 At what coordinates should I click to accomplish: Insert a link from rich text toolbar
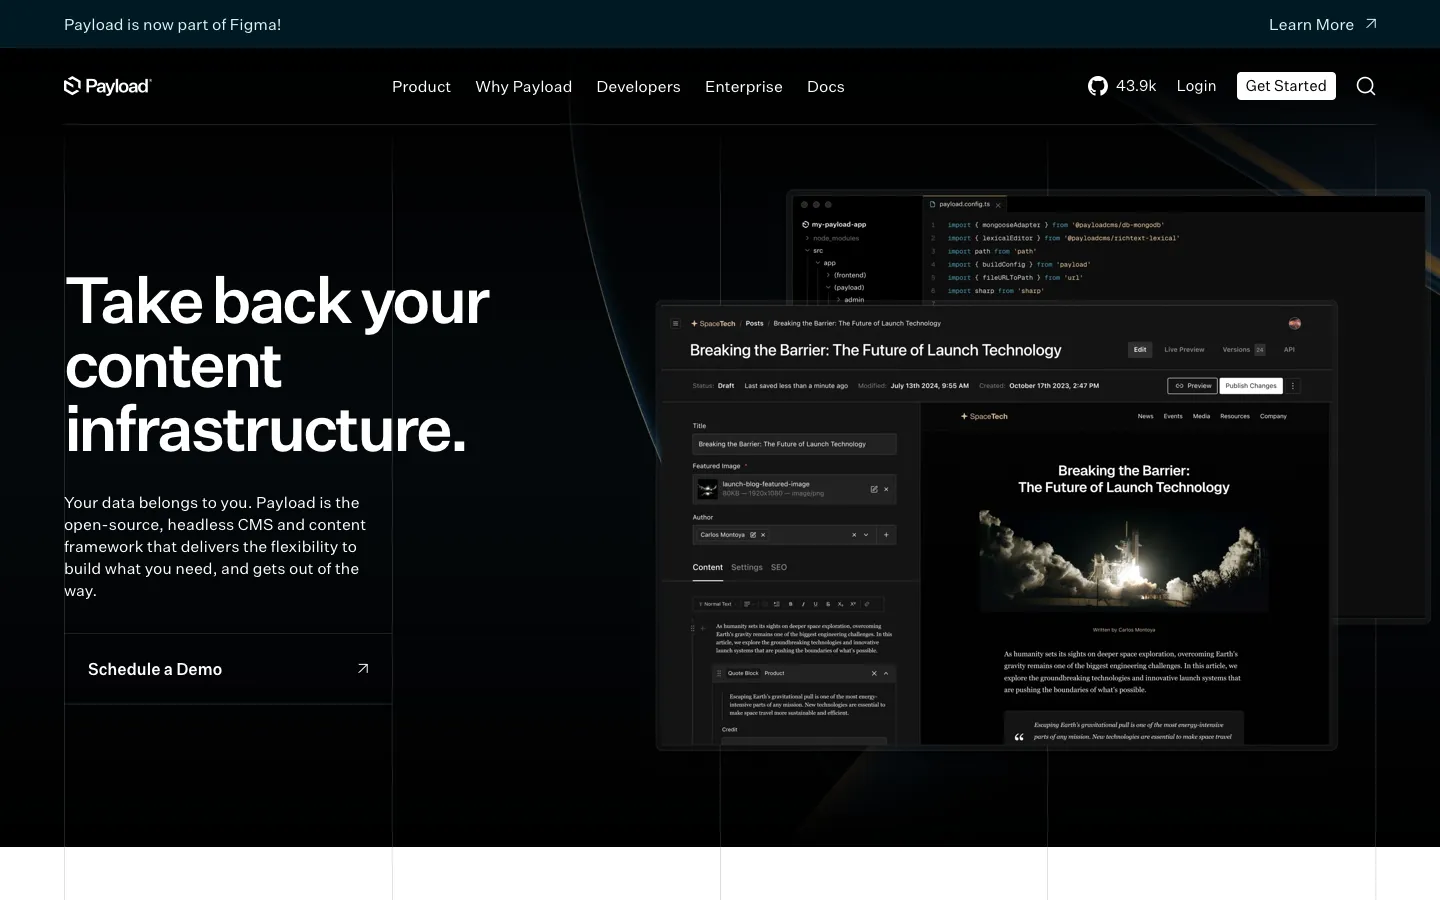(x=867, y=604)
